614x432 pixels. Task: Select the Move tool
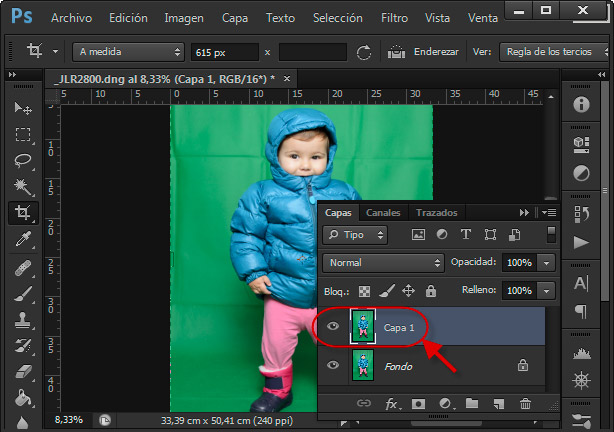(23, 108)
